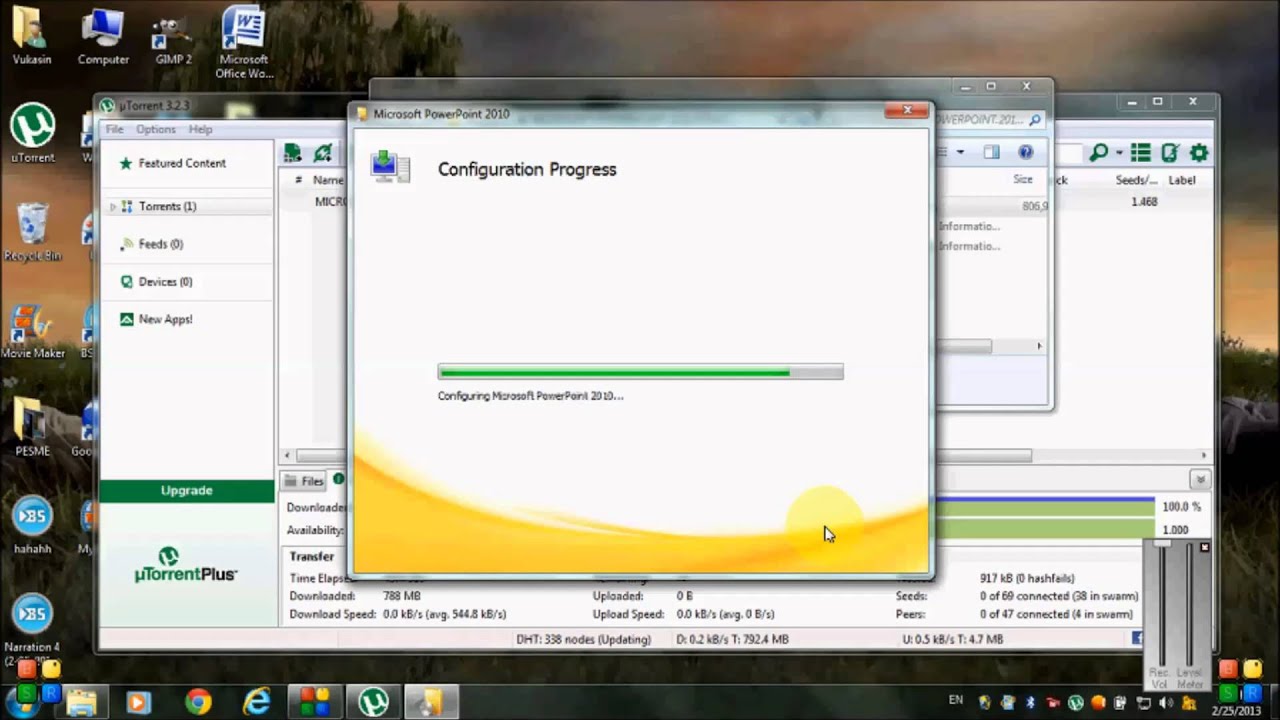1280x720 pixels.
Task: Click the uTorrent search magnifier icon
Action: coord(1099,153)
